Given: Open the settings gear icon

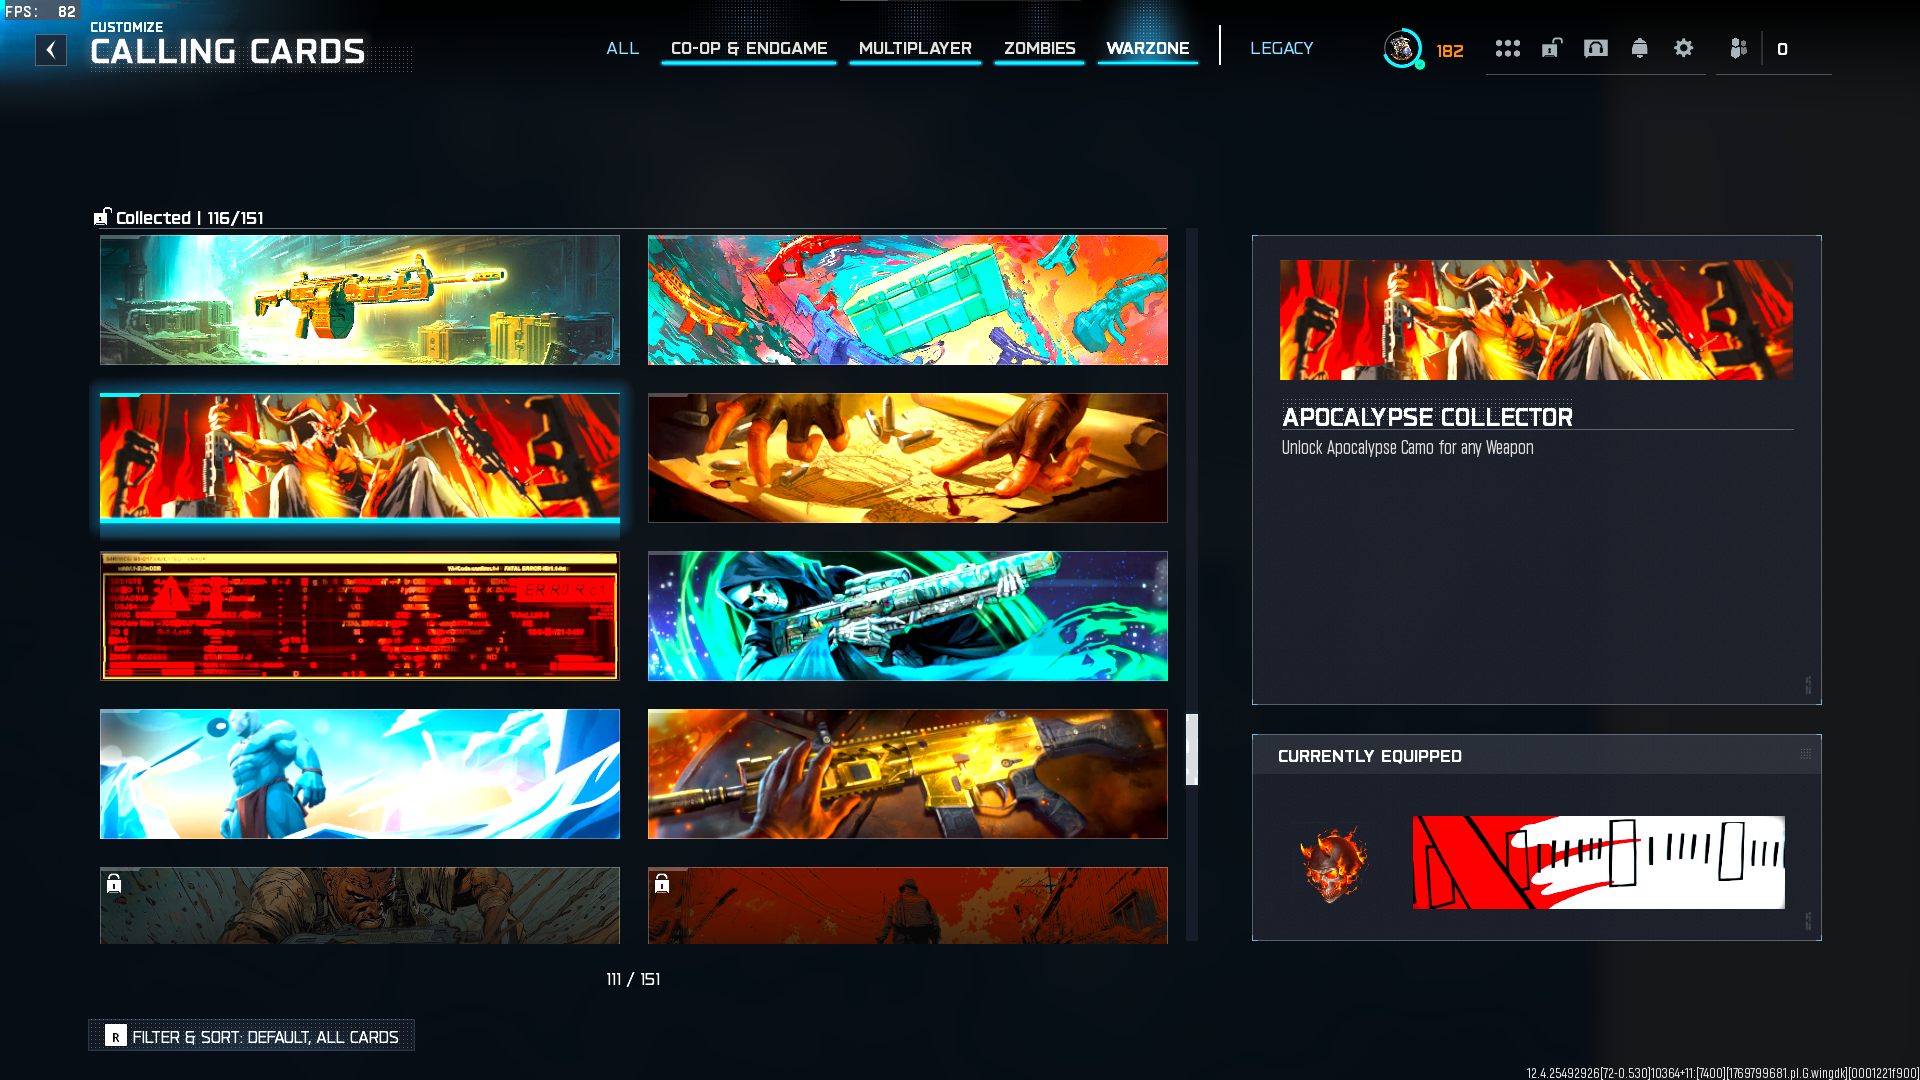Looking at the screenshot, I should tap(1683, 48).
